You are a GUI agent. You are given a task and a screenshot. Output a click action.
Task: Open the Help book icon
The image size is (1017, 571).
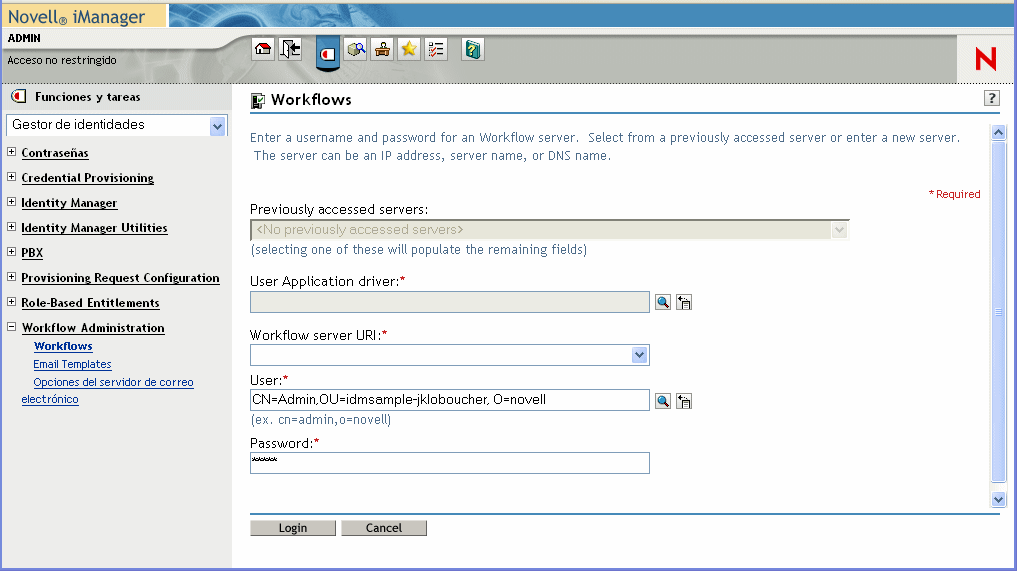473,49
